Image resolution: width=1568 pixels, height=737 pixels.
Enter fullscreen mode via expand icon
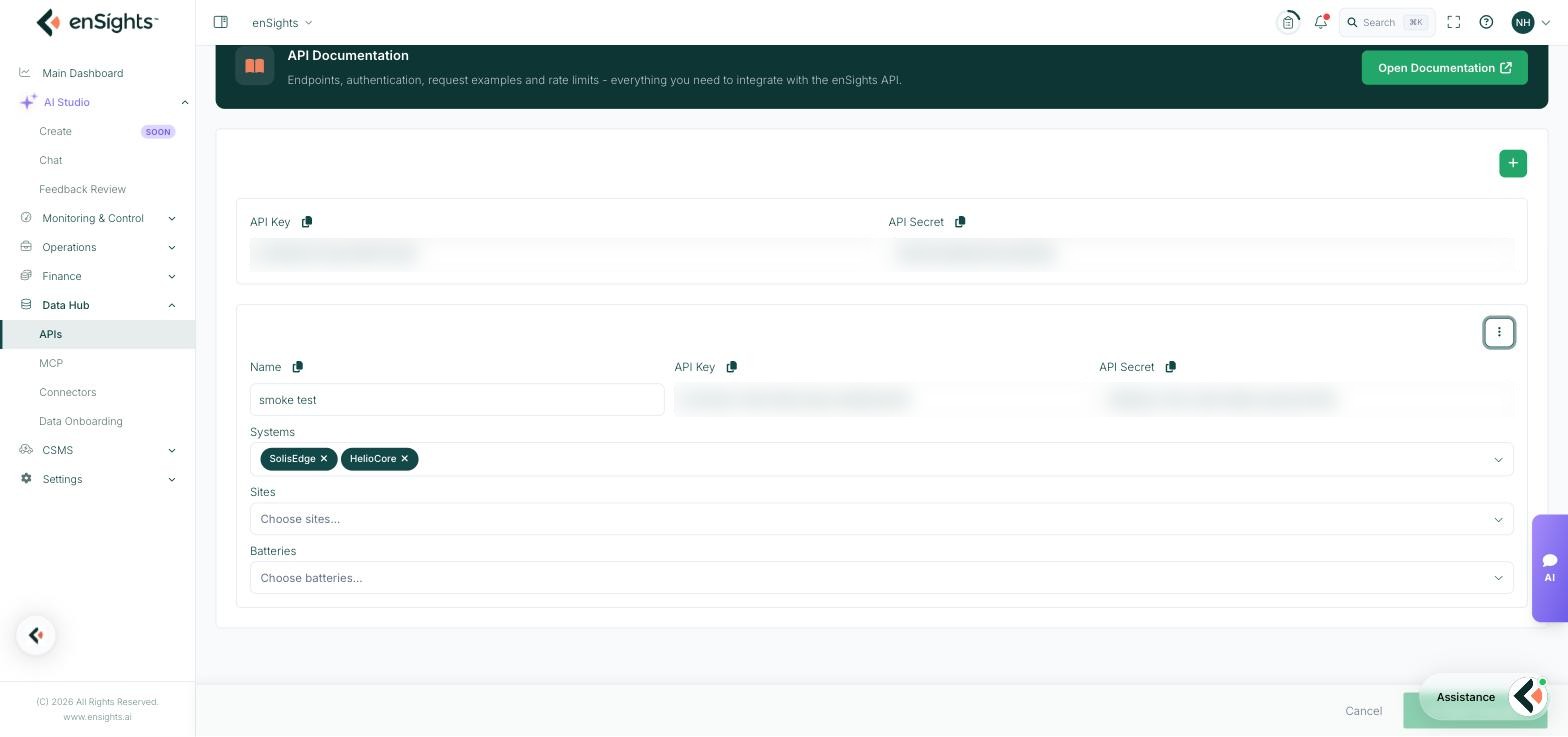(1454, 22)
